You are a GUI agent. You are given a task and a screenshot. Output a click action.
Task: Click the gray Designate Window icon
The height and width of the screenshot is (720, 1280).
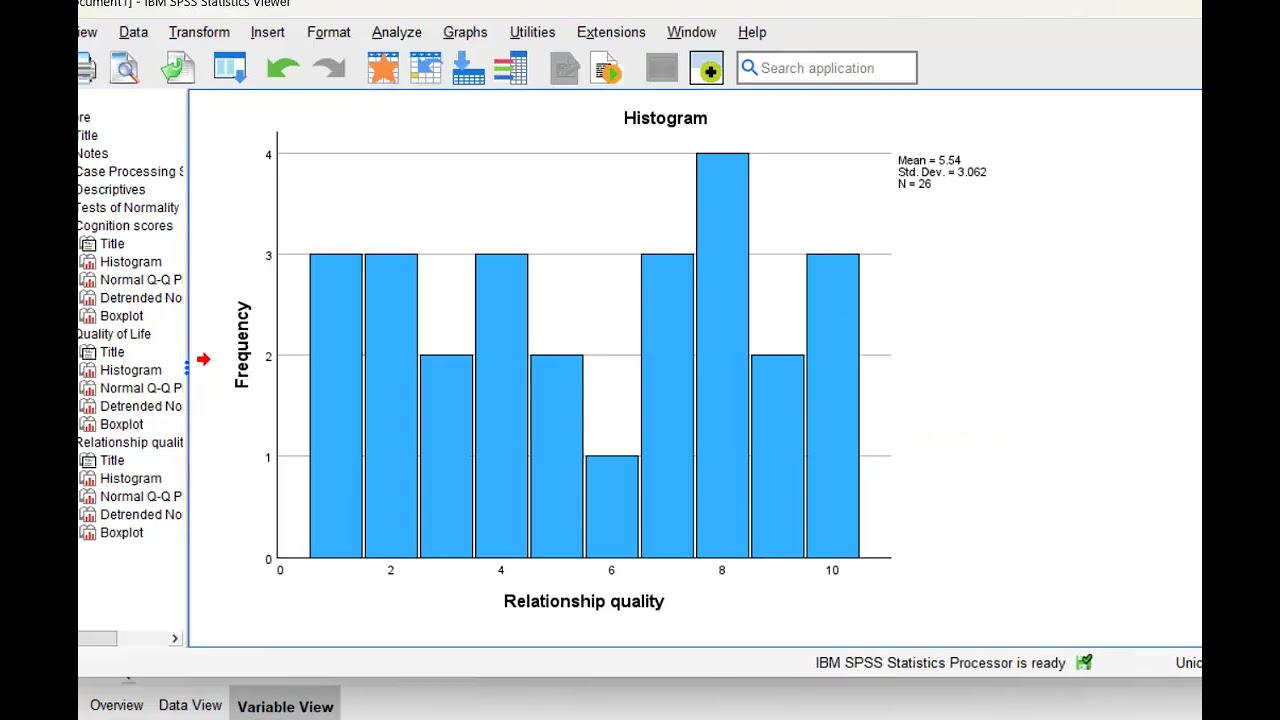662,68
